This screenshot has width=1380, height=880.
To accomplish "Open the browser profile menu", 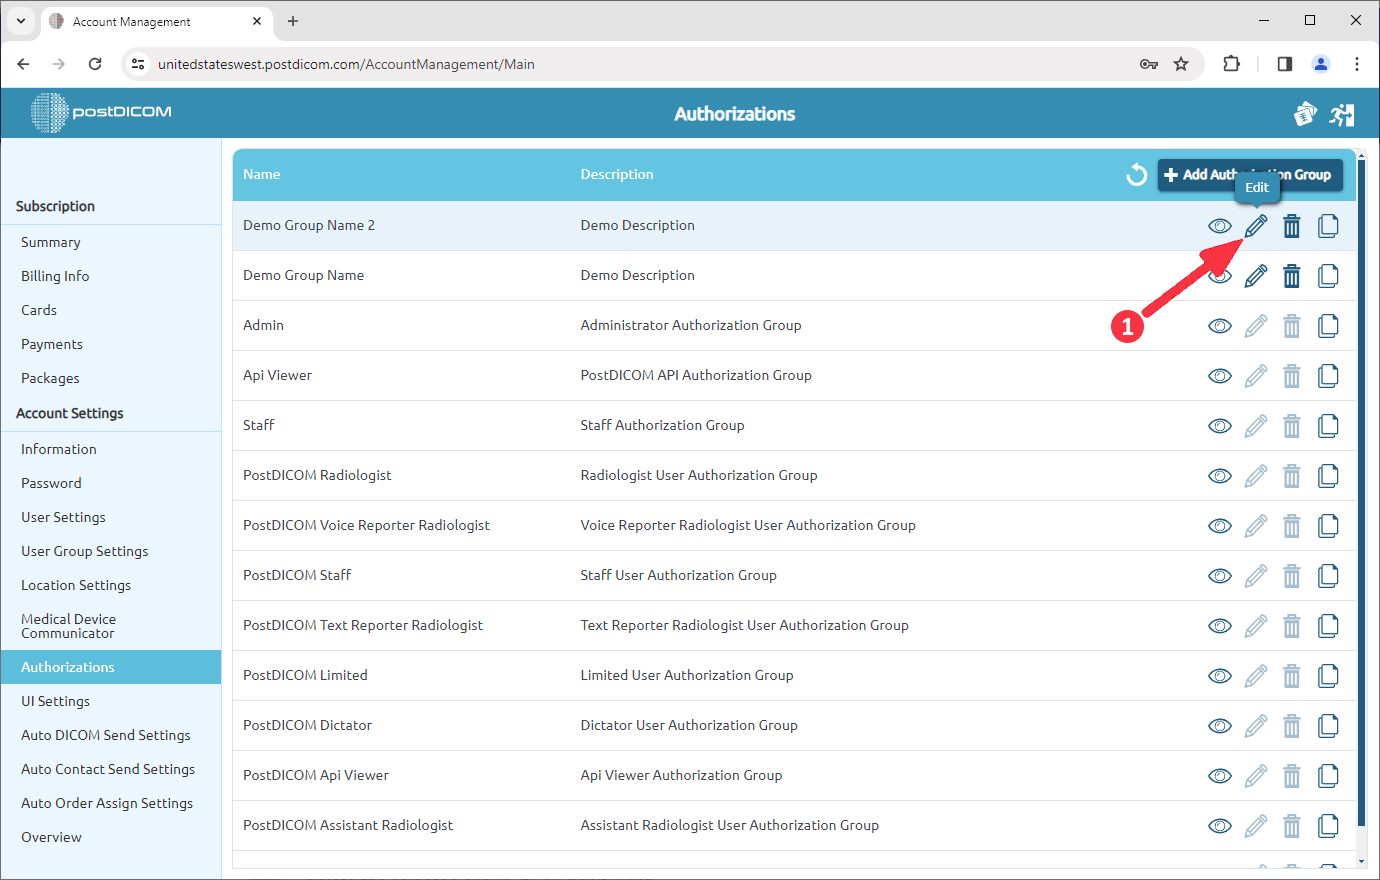I will click(x=1320, y=63).
